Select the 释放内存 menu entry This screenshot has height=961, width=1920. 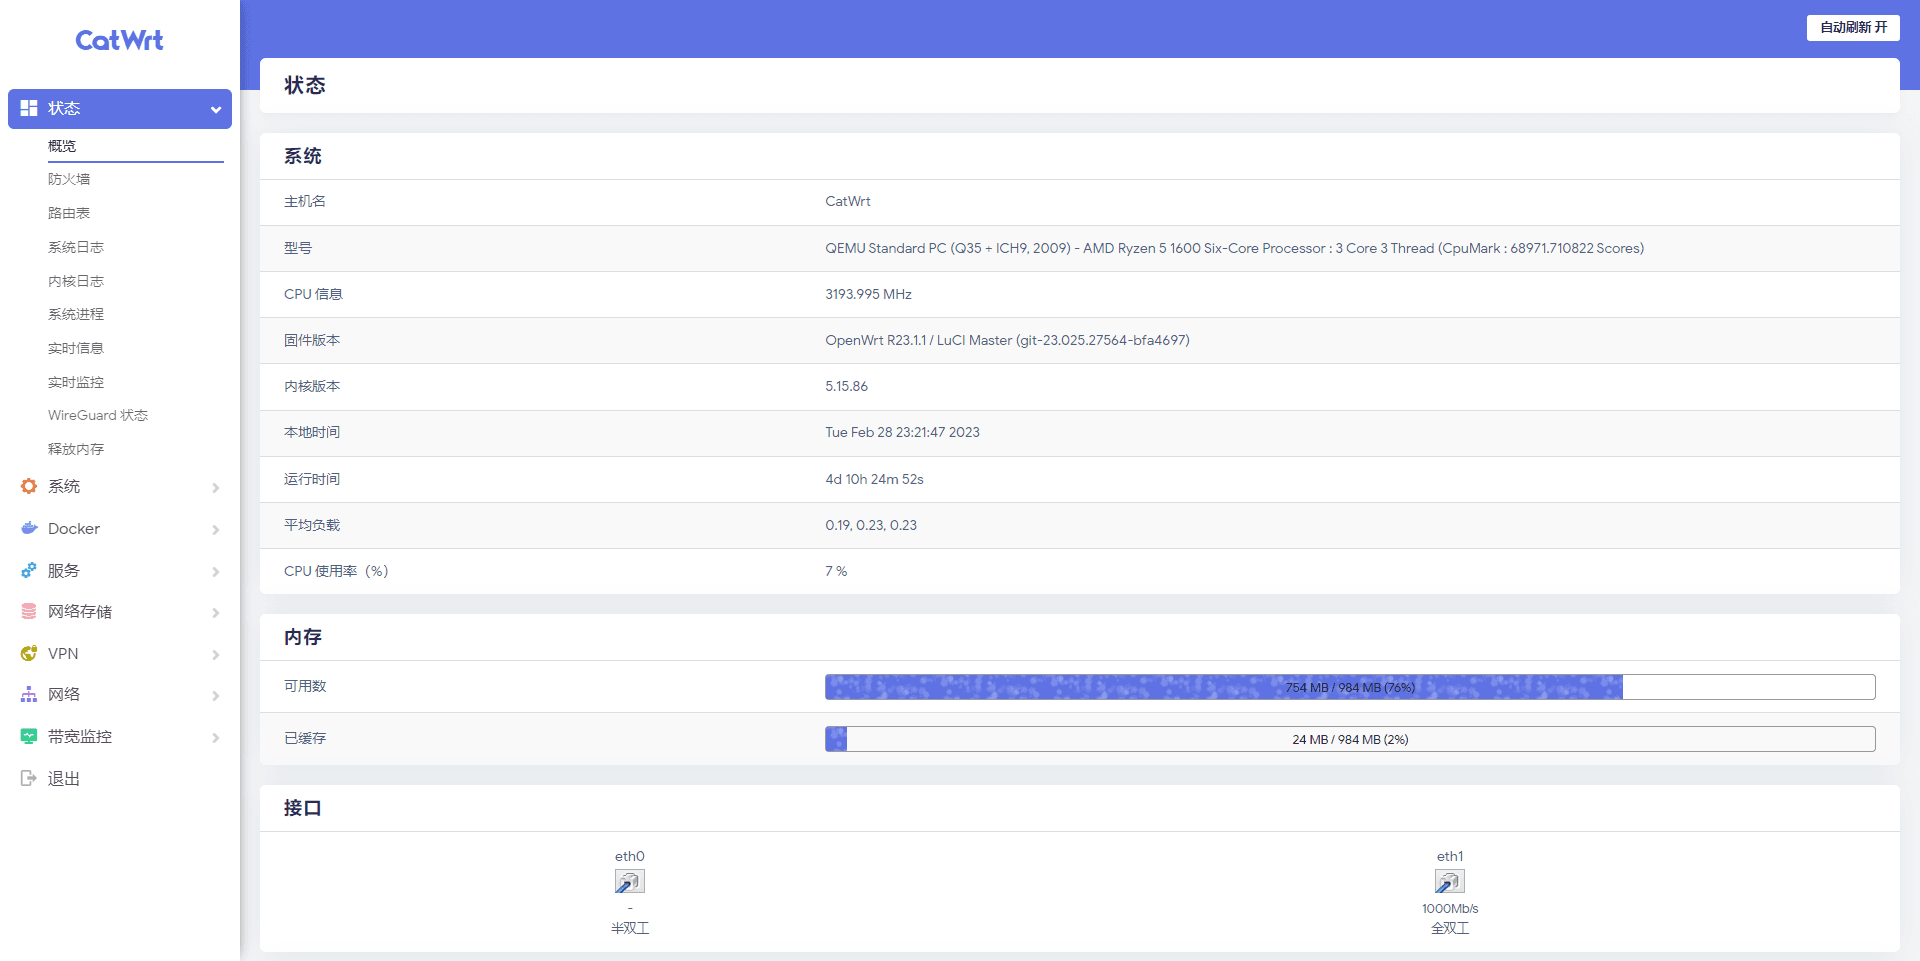pyautogui.click(x=76, y=449)
